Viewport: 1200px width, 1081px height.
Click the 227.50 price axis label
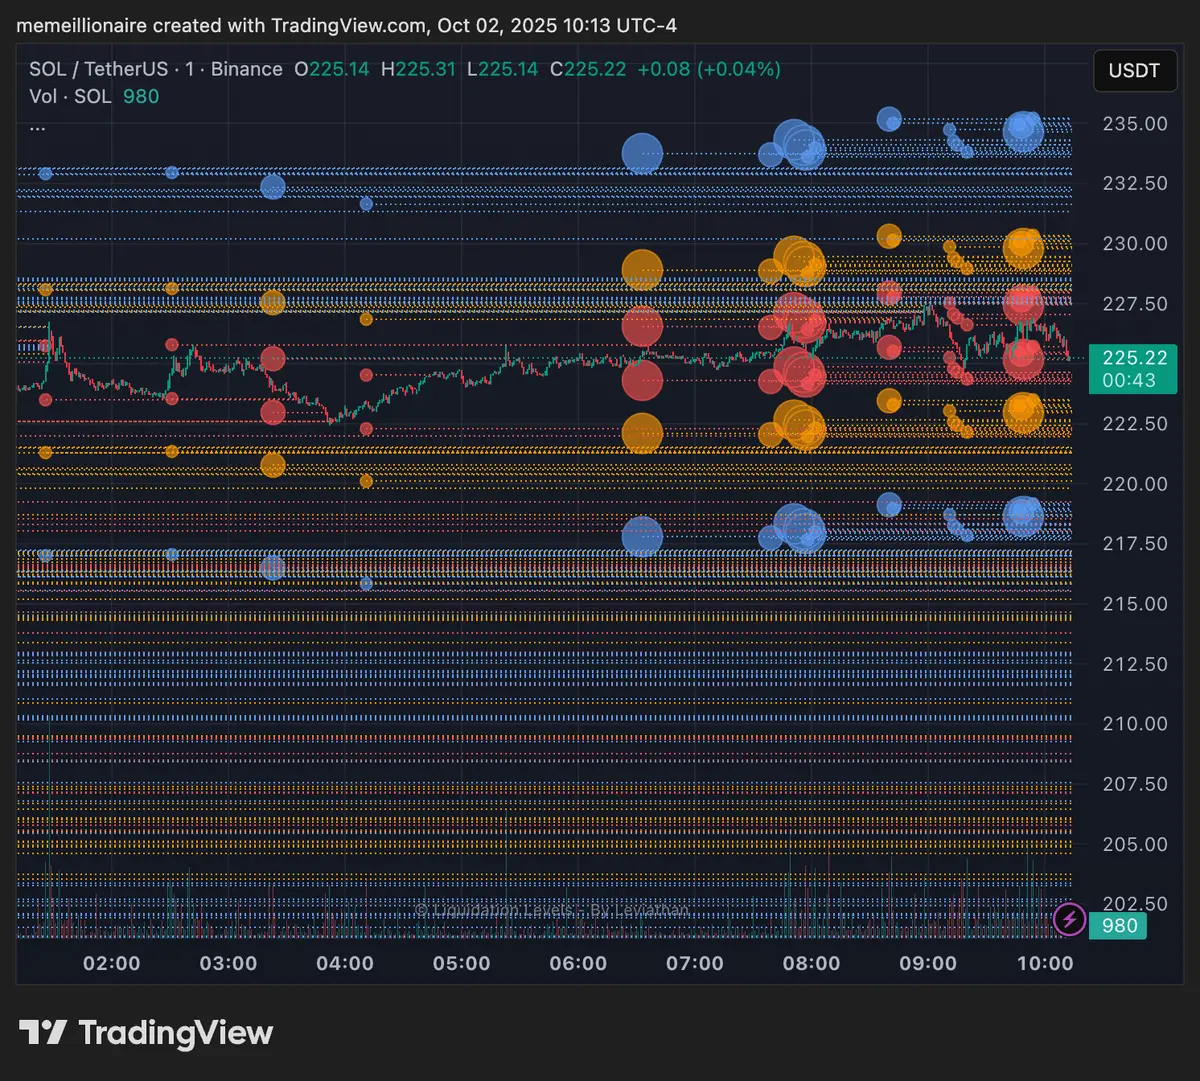point(1135,304)
